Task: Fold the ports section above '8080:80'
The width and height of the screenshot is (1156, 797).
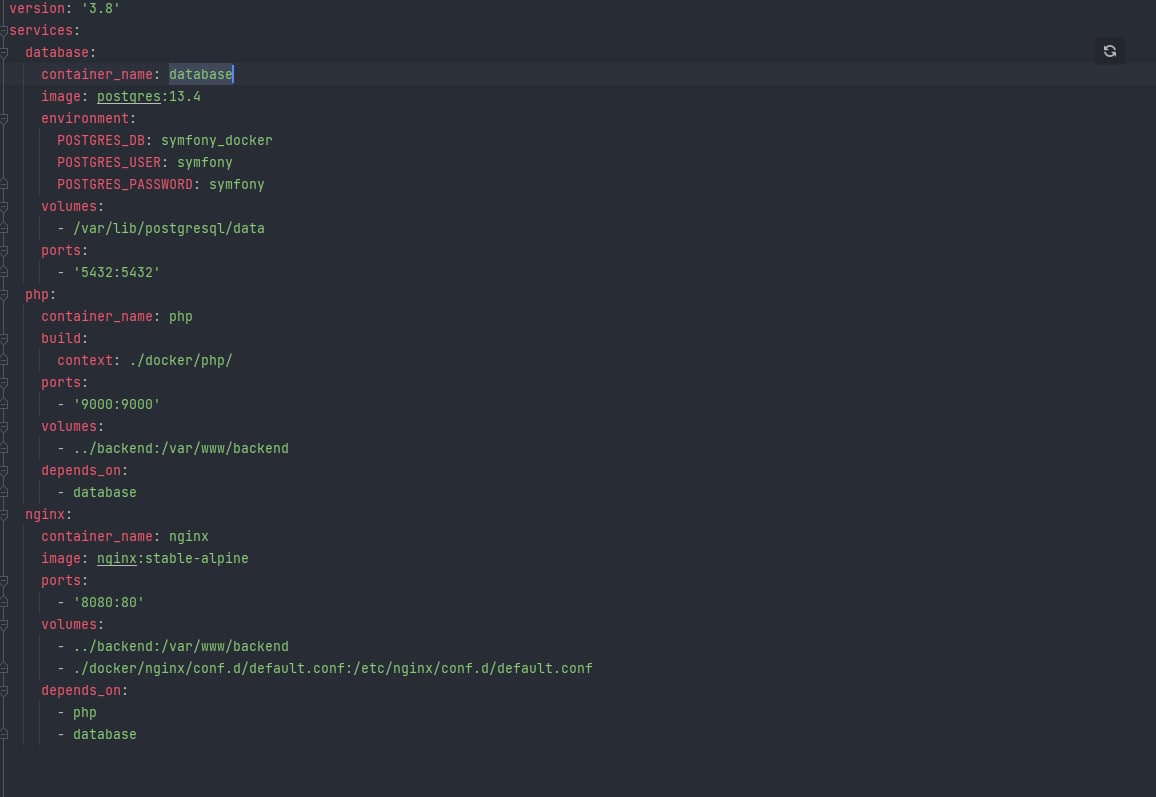Action: 4,581
